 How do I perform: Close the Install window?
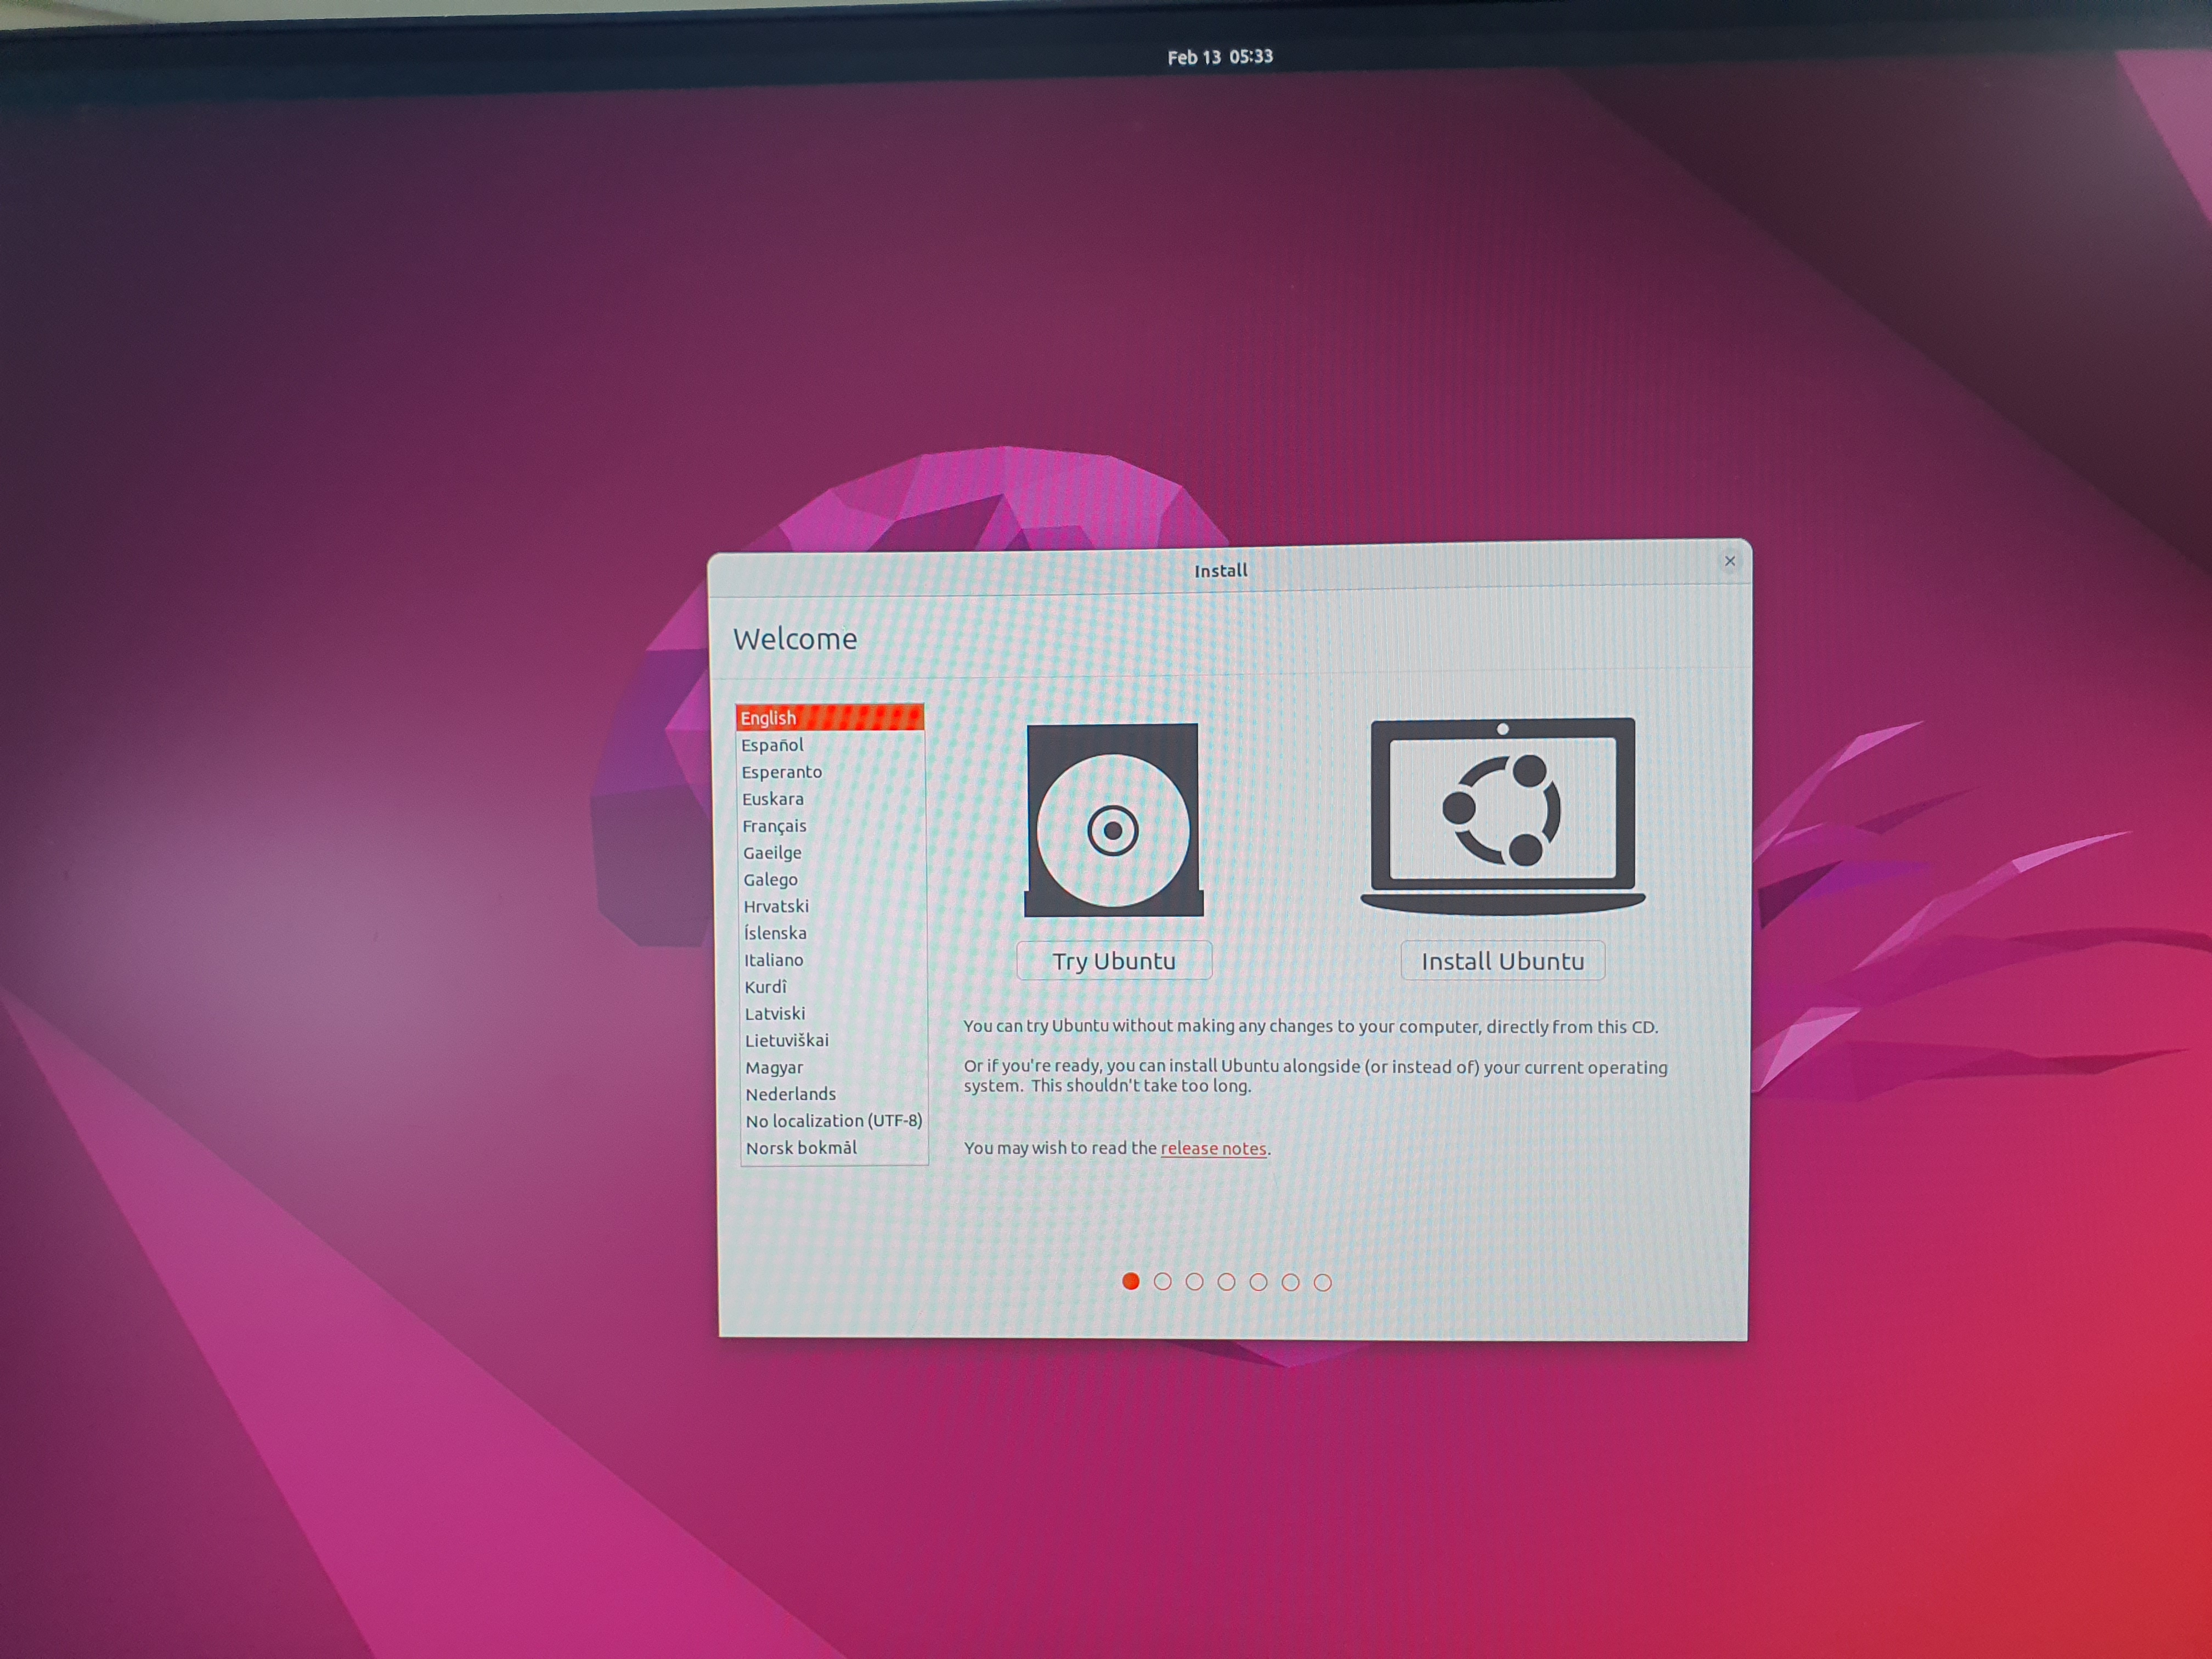[x=1730, y=561]
